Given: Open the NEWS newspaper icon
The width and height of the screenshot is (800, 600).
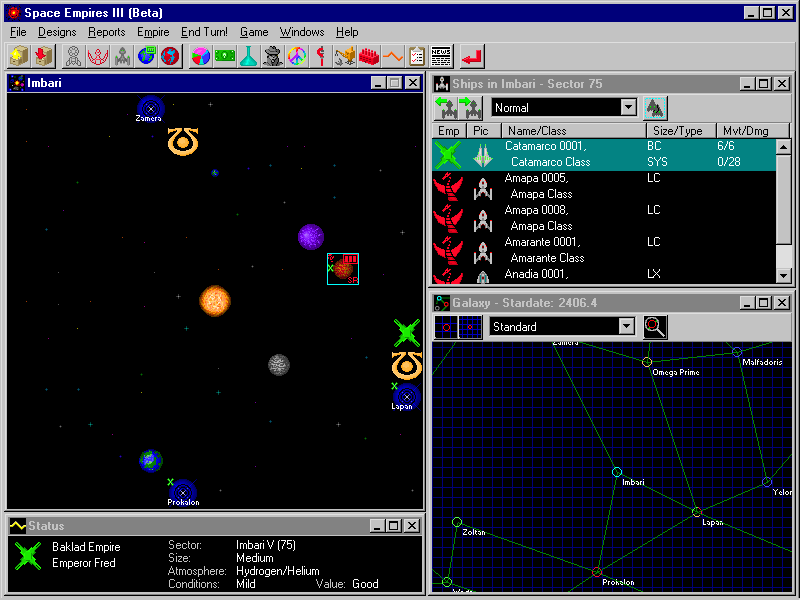Looking at the screenshot, I should 441,56.
